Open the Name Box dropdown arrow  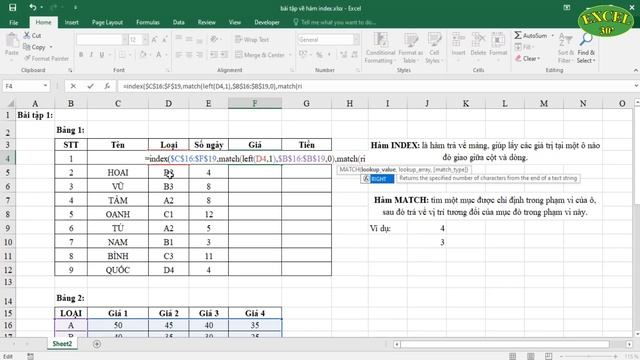coord(45,86)
